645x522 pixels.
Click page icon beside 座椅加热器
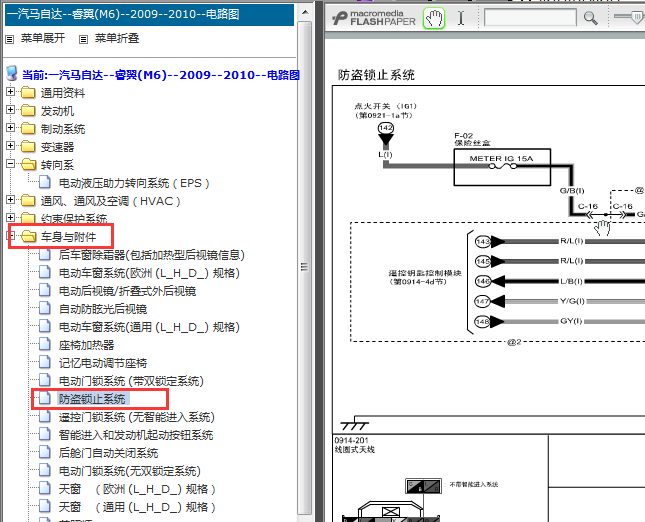pyautogui.click(x=45, y=344)
